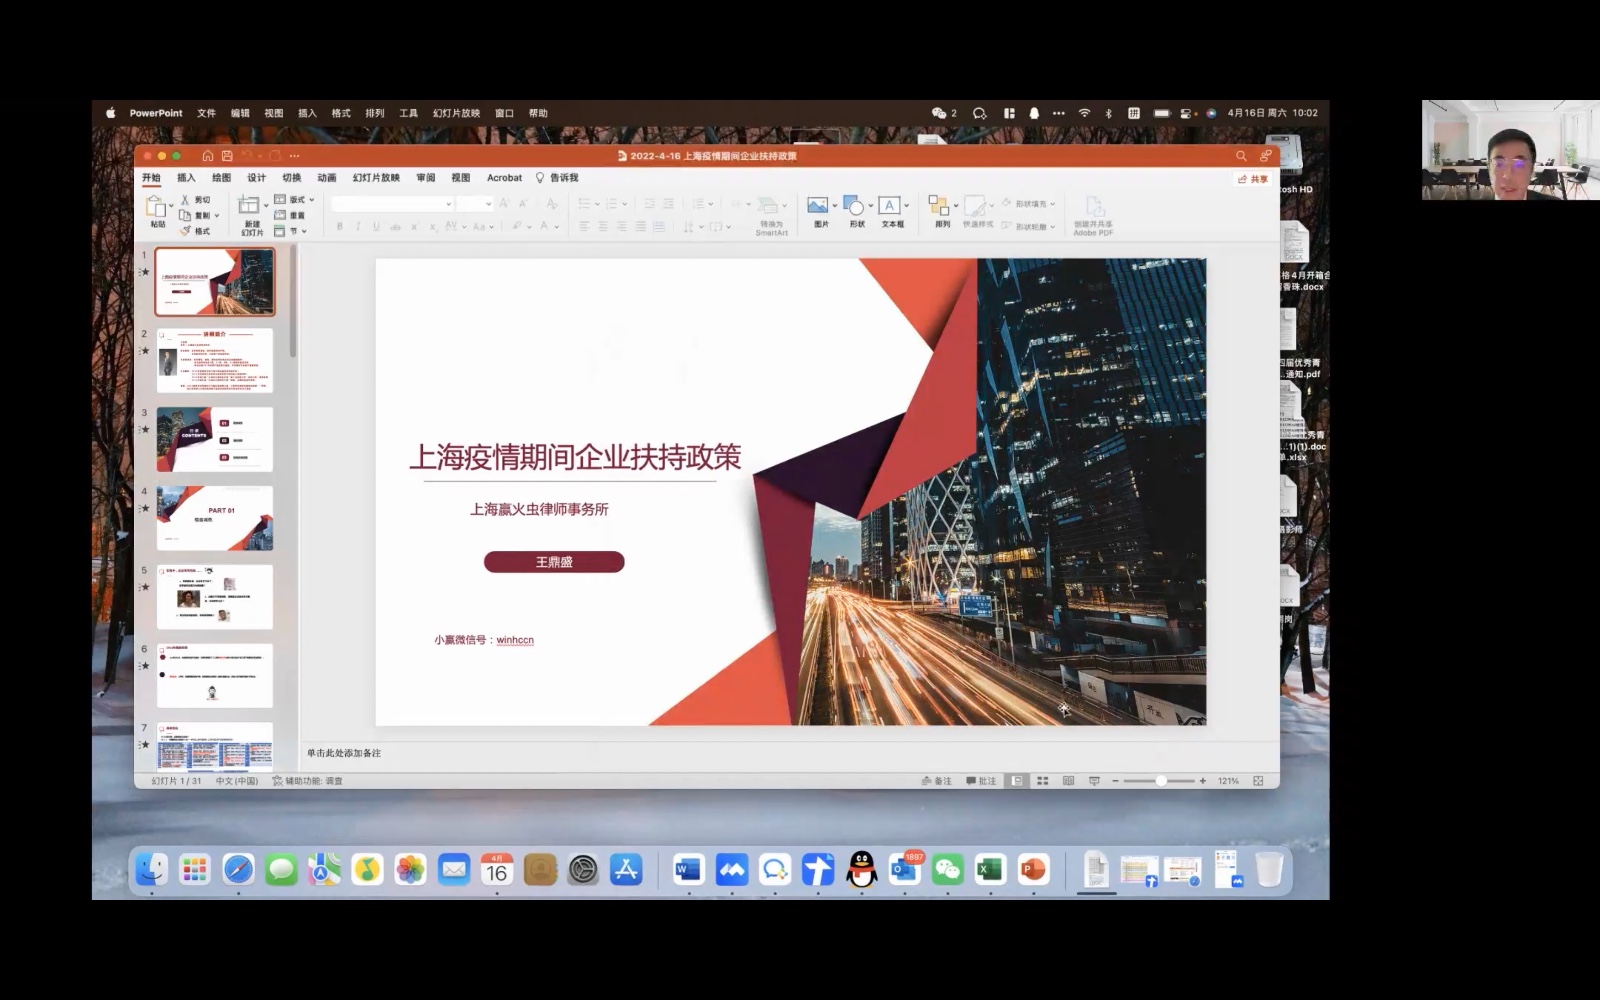The width and height of the screenshot is (1600, 1000).
Task: Switch to Slide Sorter view
Action: click(1043, 781)
